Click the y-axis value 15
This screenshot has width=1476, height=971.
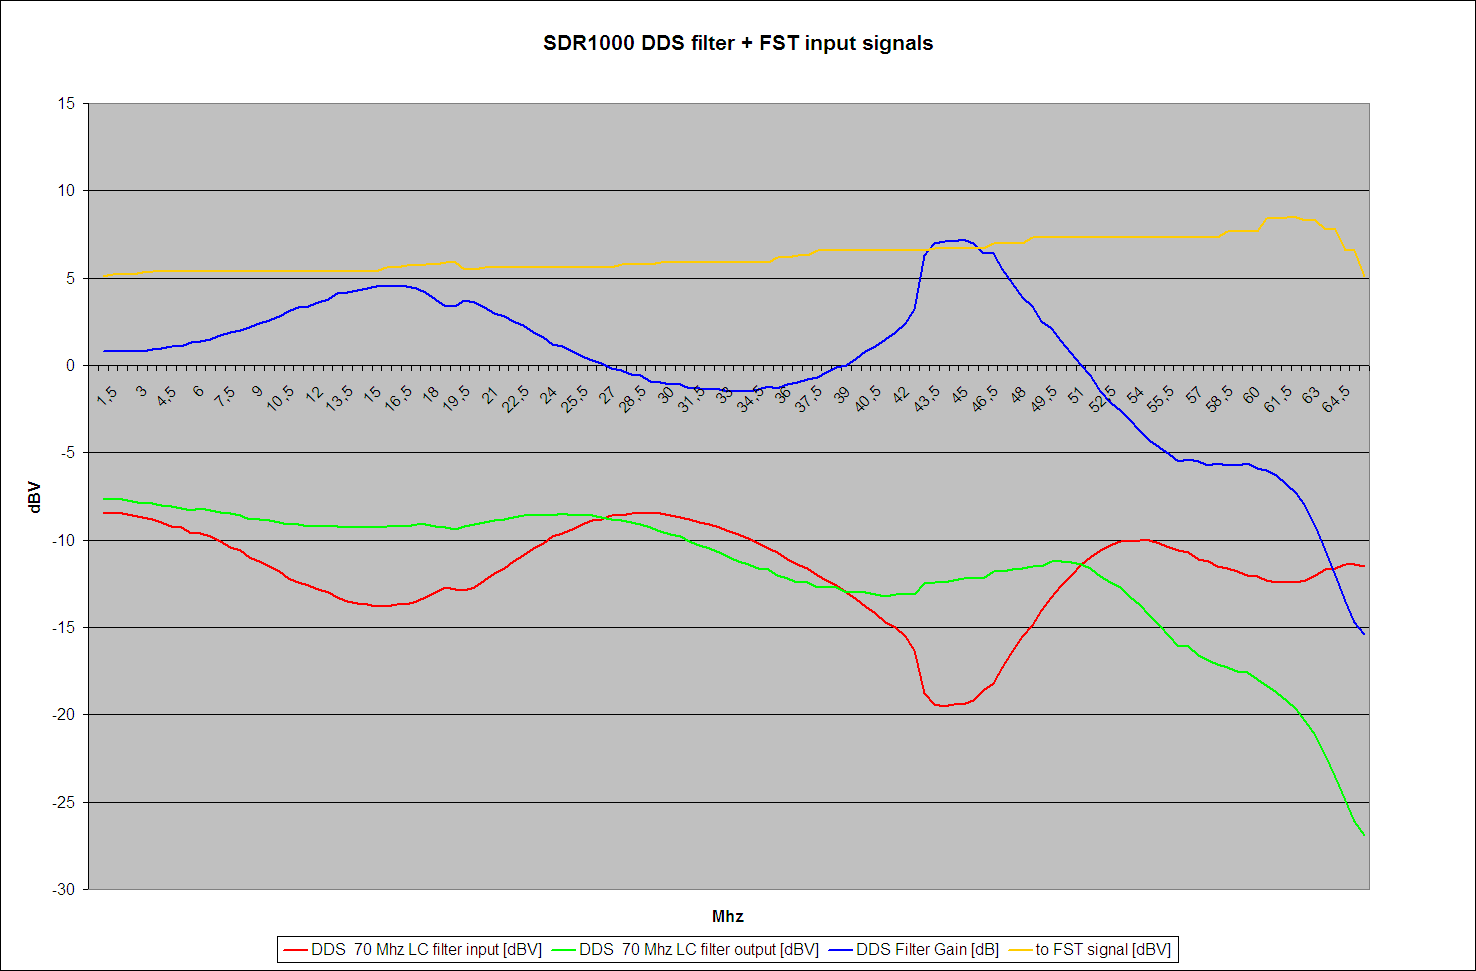66,103
